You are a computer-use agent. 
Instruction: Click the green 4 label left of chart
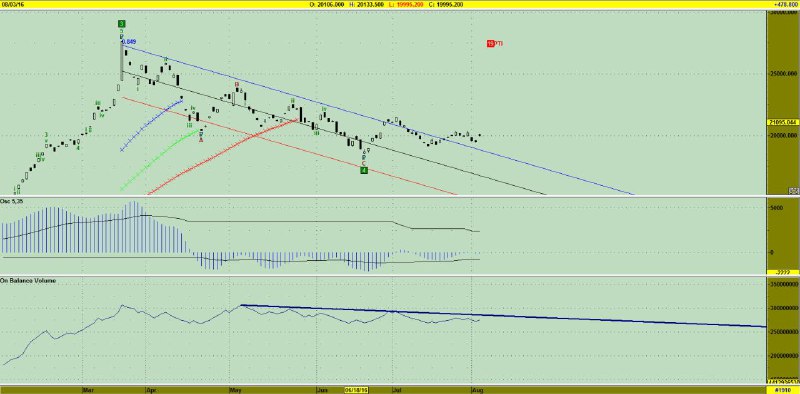click(x=78, y=148)
